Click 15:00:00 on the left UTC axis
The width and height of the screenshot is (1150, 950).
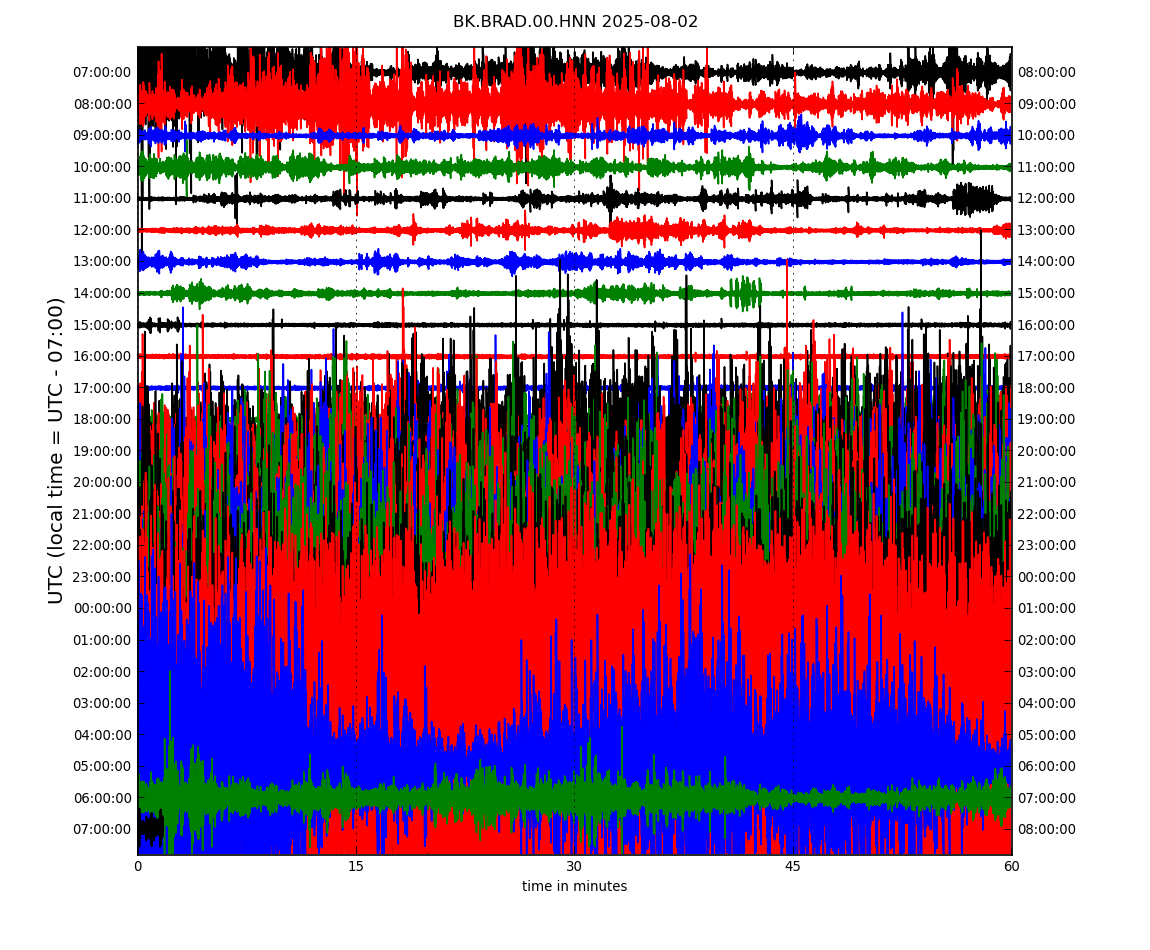[x=102, y=325]
